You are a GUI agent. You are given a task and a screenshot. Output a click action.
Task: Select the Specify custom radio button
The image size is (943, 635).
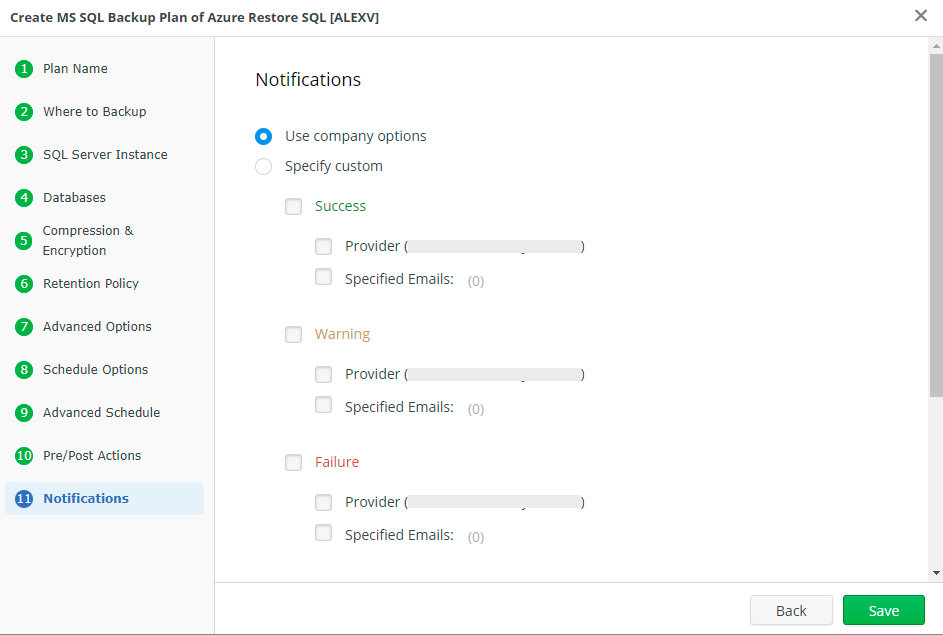coord(263,166)
